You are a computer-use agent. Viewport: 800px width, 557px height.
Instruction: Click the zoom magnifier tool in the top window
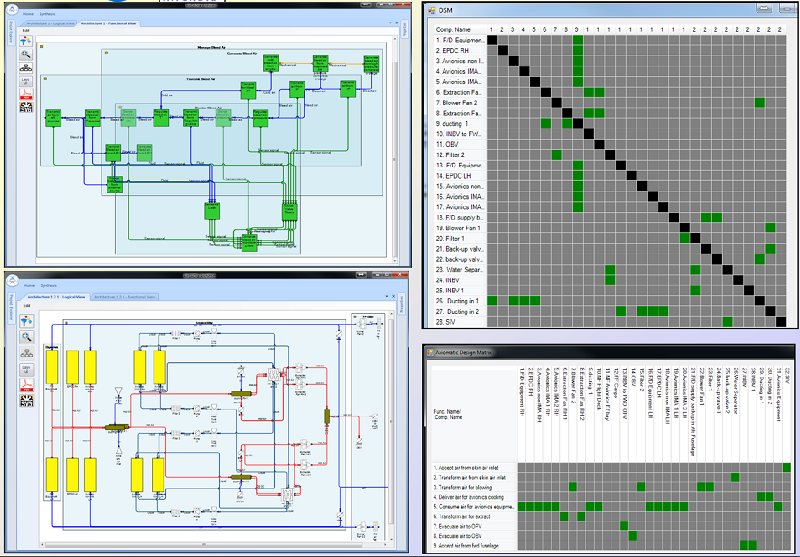25,55
